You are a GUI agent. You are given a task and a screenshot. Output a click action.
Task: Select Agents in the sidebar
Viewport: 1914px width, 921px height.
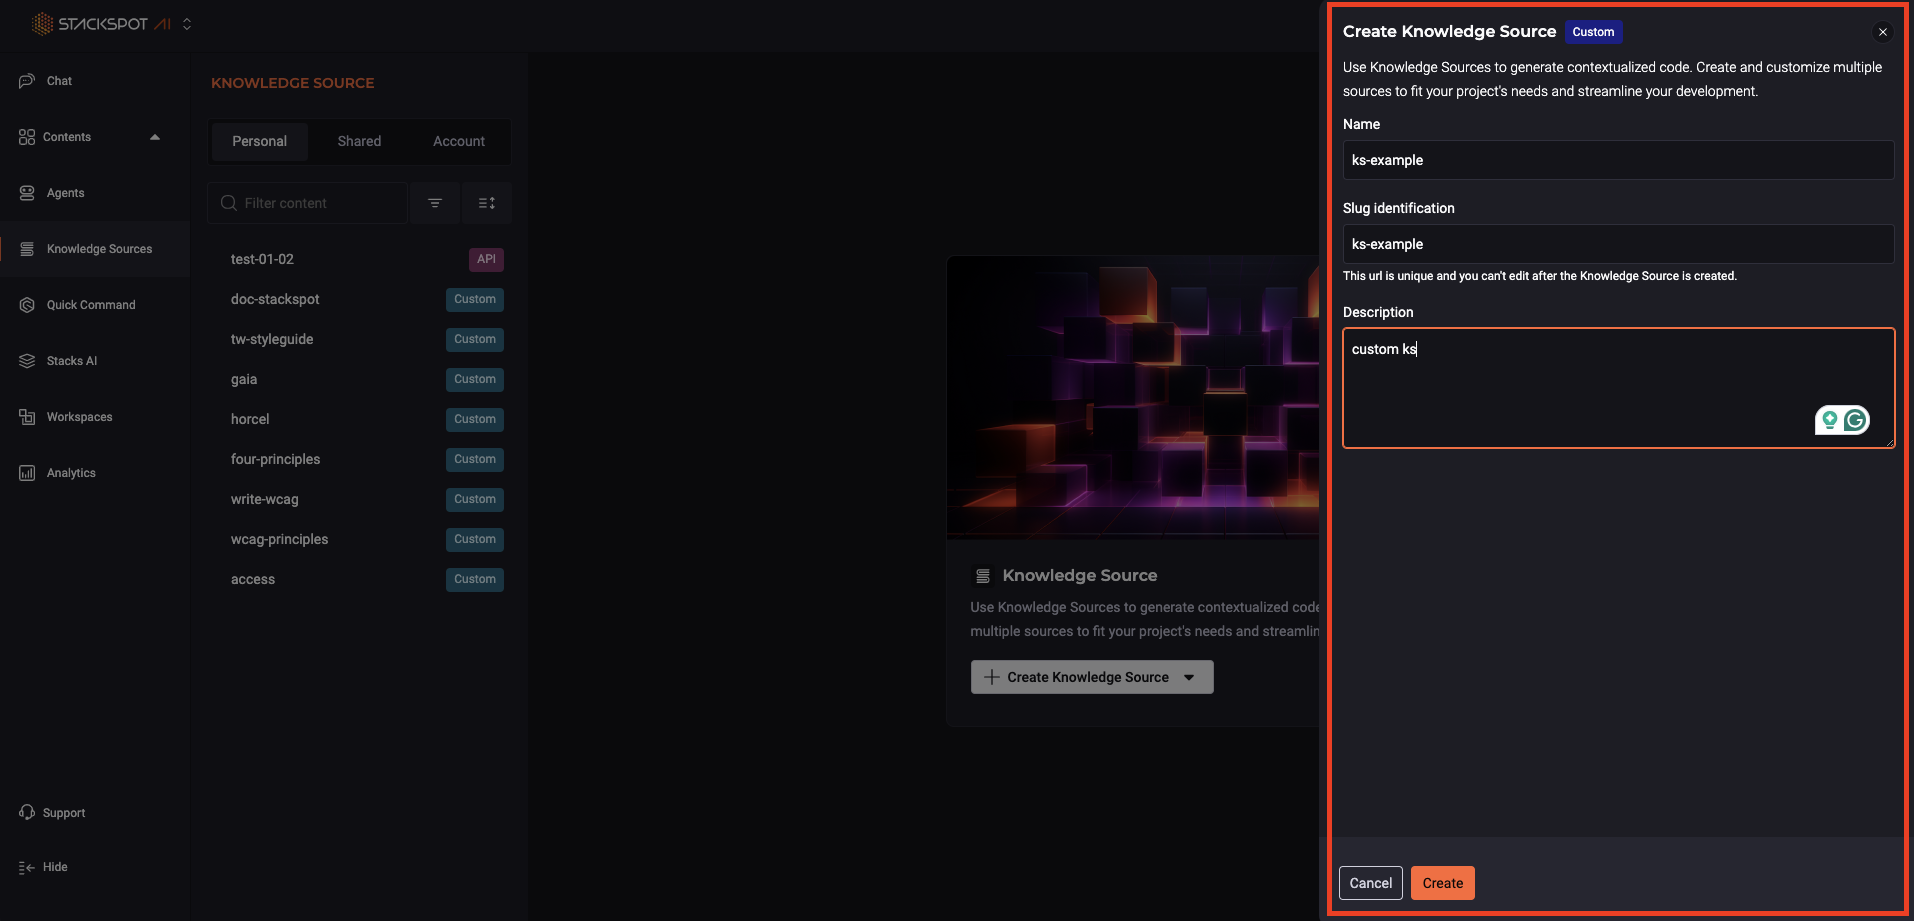coord(64,193)
